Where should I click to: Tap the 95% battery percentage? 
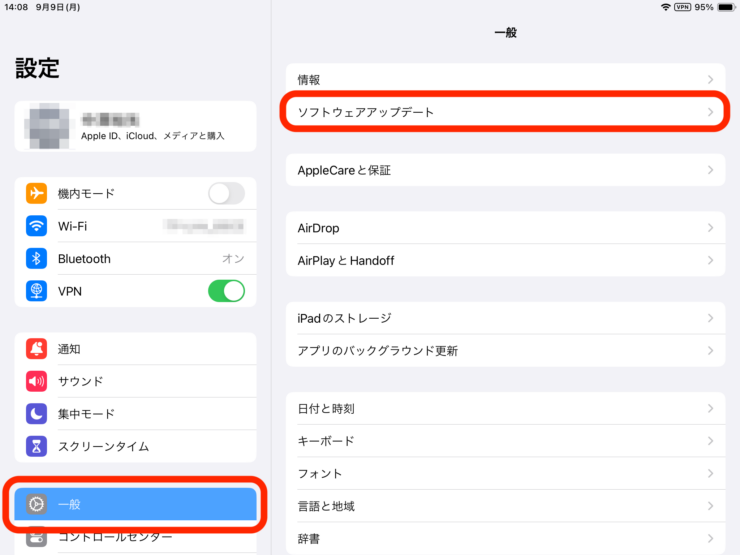coord(704,7)
